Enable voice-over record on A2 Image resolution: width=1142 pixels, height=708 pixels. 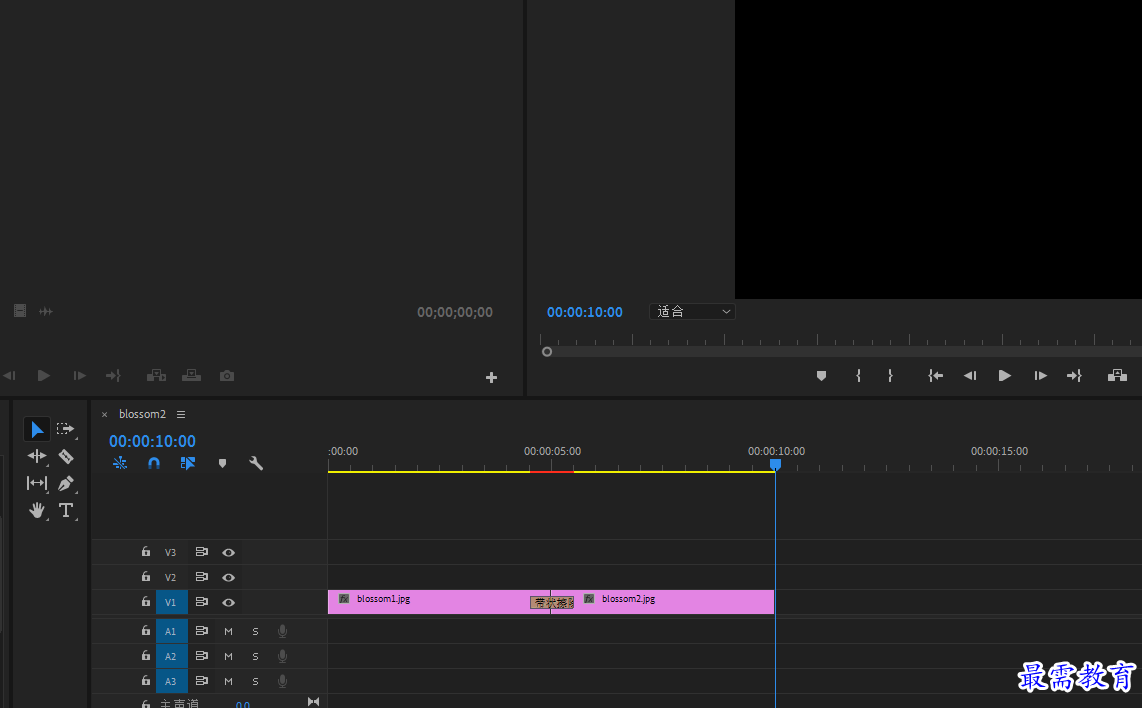click(x=283, y=656)
